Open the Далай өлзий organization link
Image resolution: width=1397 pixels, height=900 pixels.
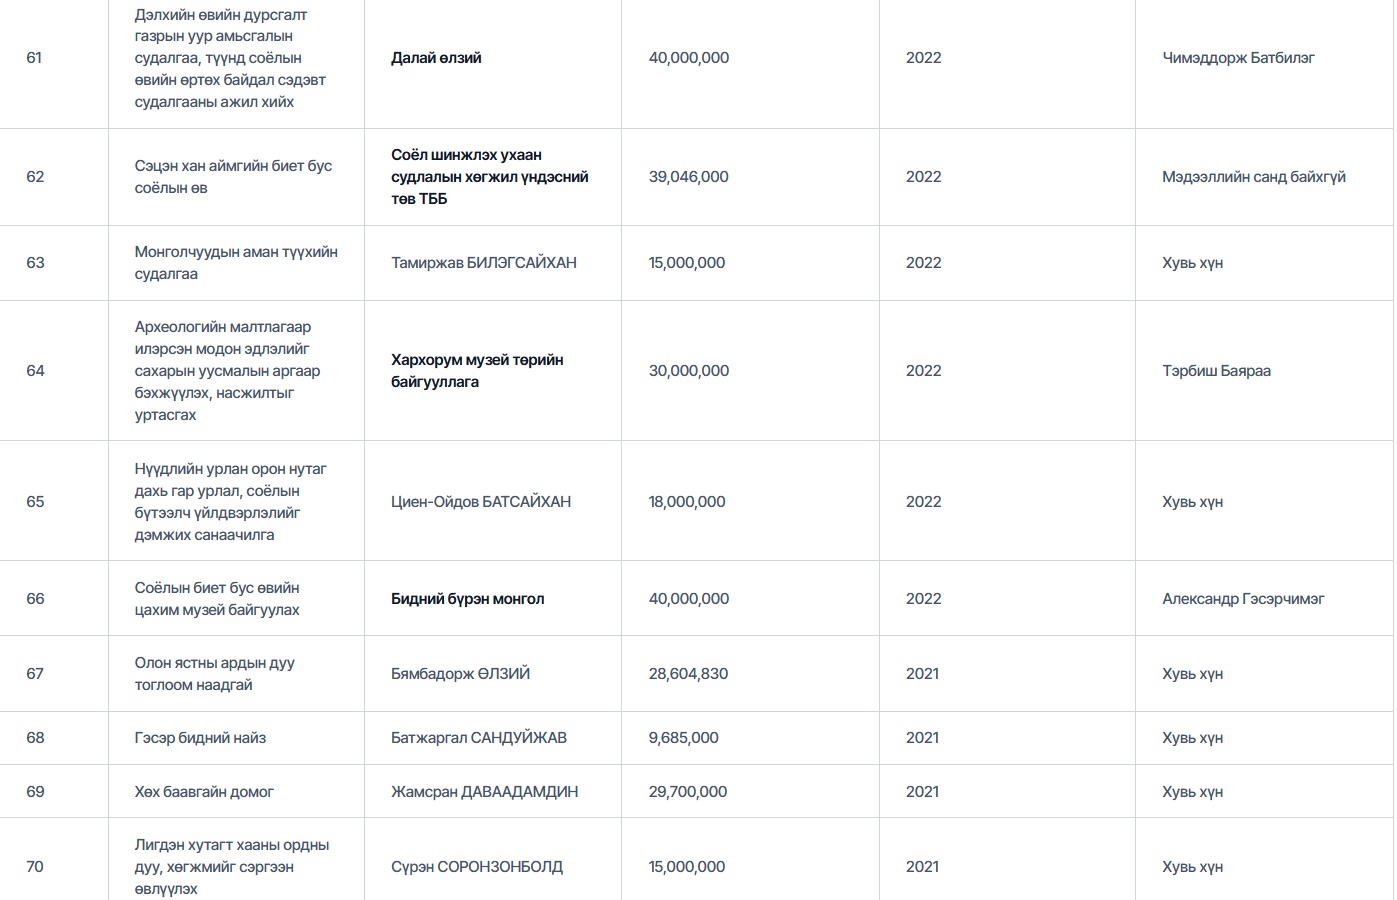436,58
